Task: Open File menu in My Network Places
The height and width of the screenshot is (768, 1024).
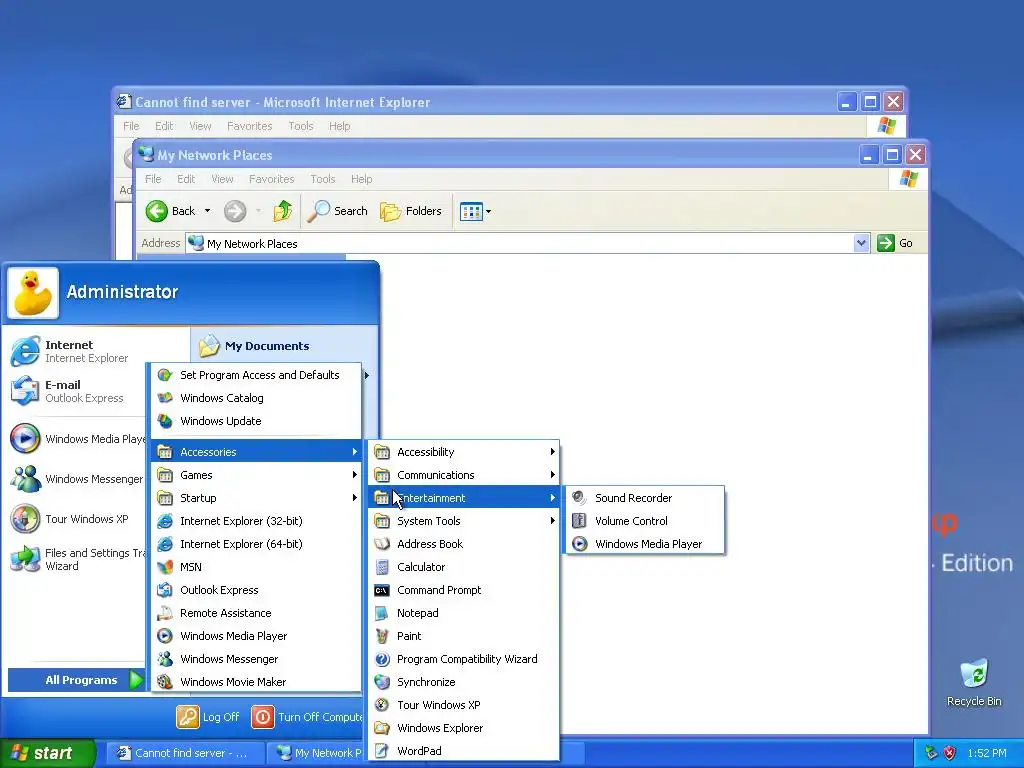Action: [153, 179]
